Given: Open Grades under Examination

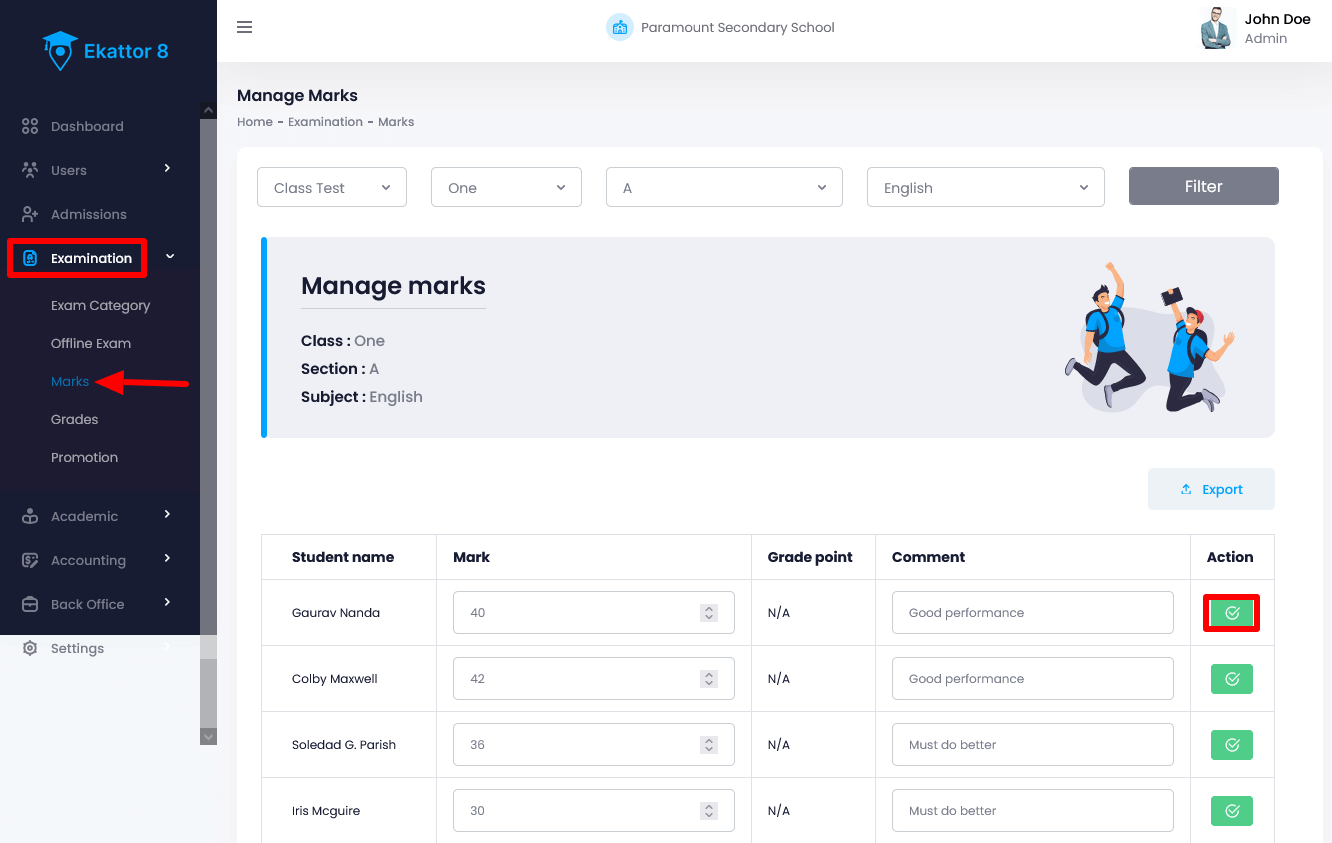Looking at the screenshot, I should pyautogui.click(x=75, y=420).
